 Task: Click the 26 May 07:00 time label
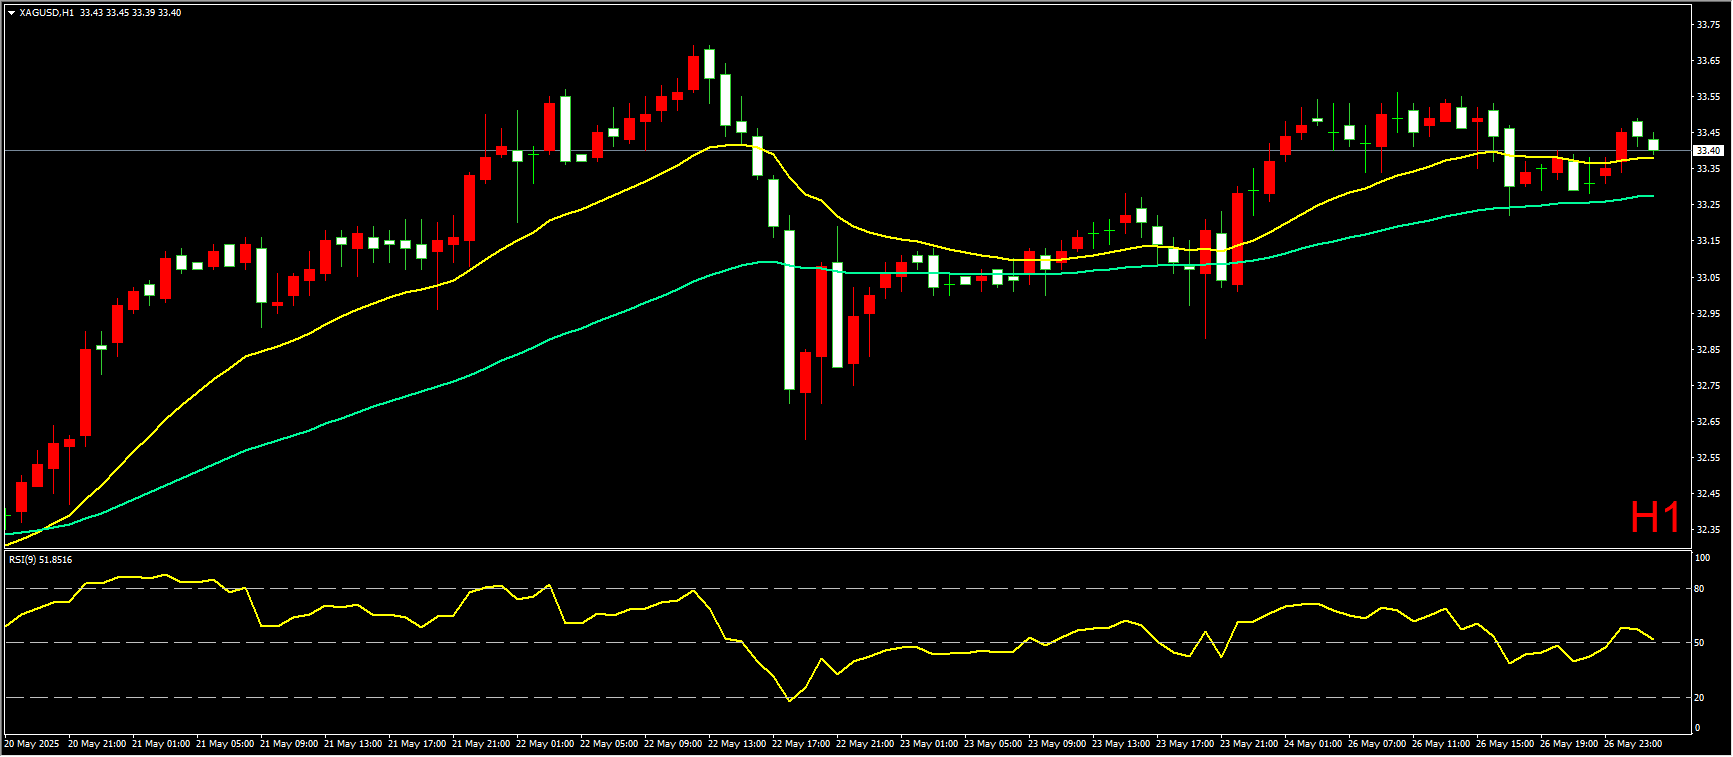click(x=1377, y=744)
